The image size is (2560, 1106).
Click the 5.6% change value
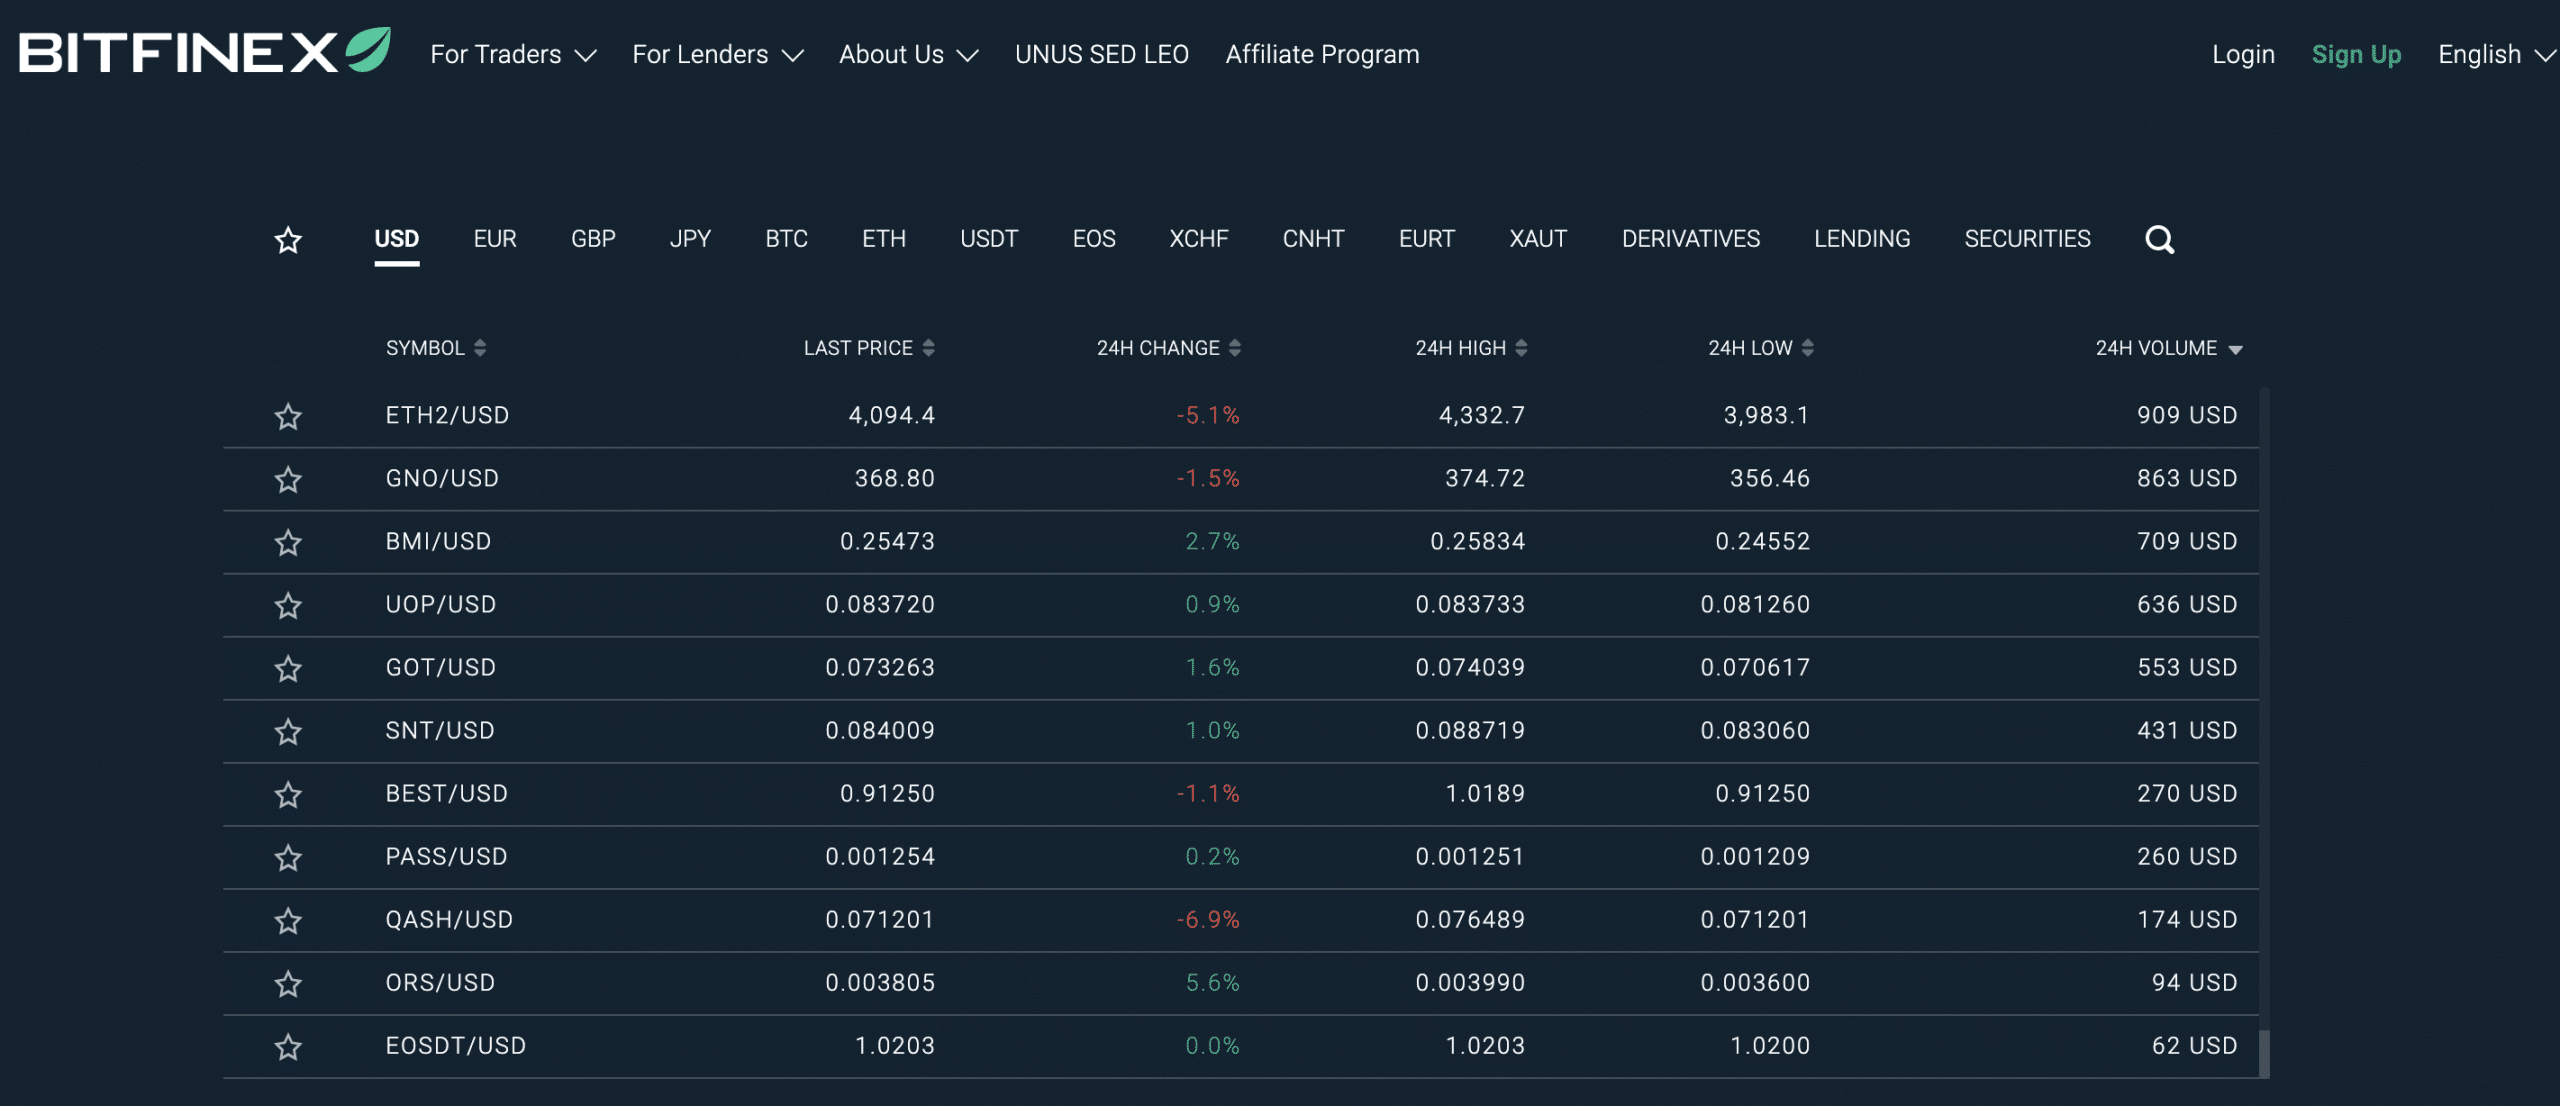pos(1212,982)
